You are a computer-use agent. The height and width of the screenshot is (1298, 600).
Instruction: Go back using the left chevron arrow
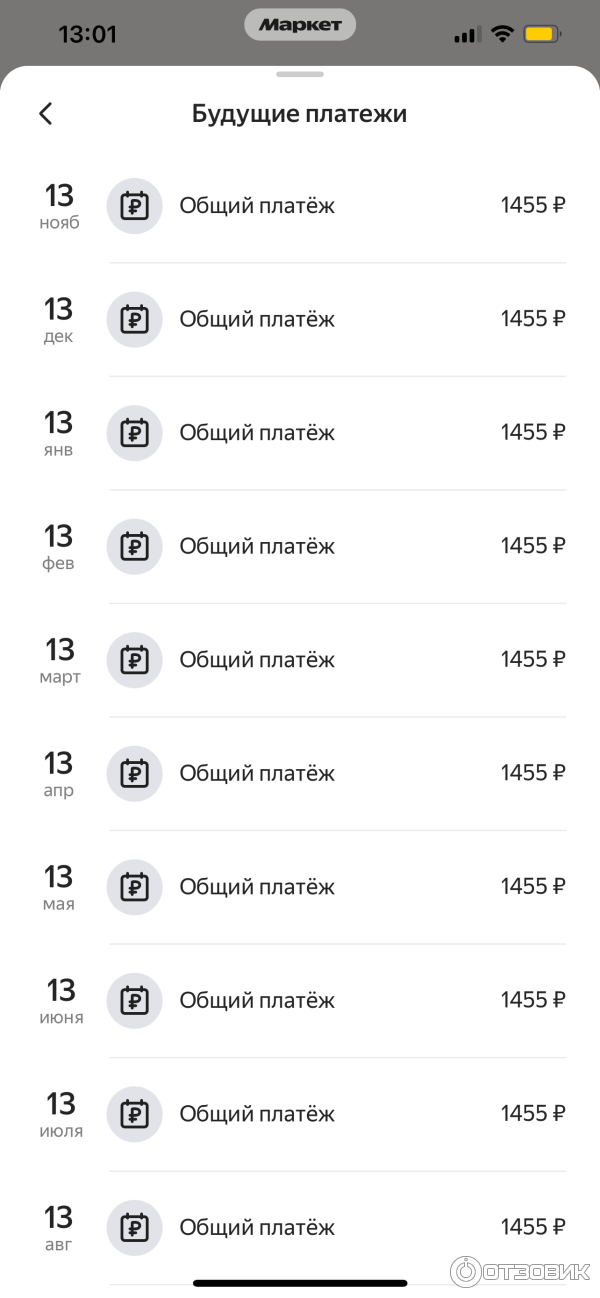(45, 113)
